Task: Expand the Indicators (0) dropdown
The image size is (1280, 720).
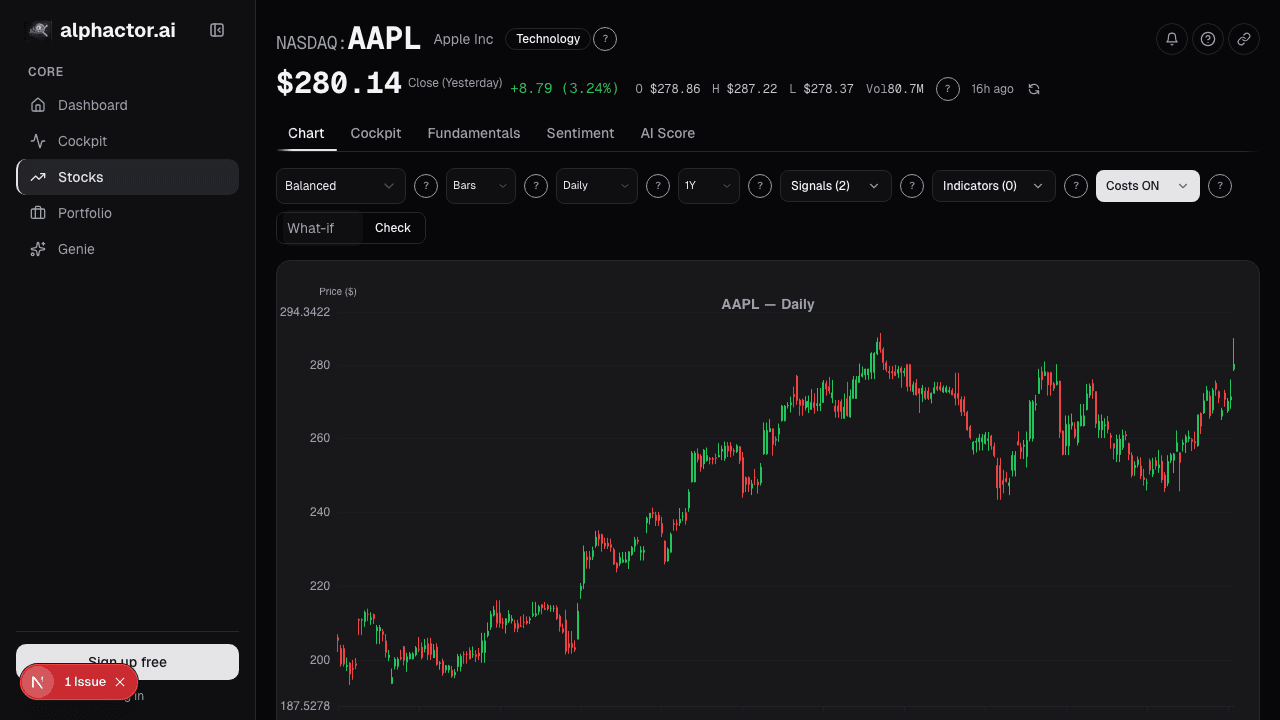Action: click(x=994, y=186)
